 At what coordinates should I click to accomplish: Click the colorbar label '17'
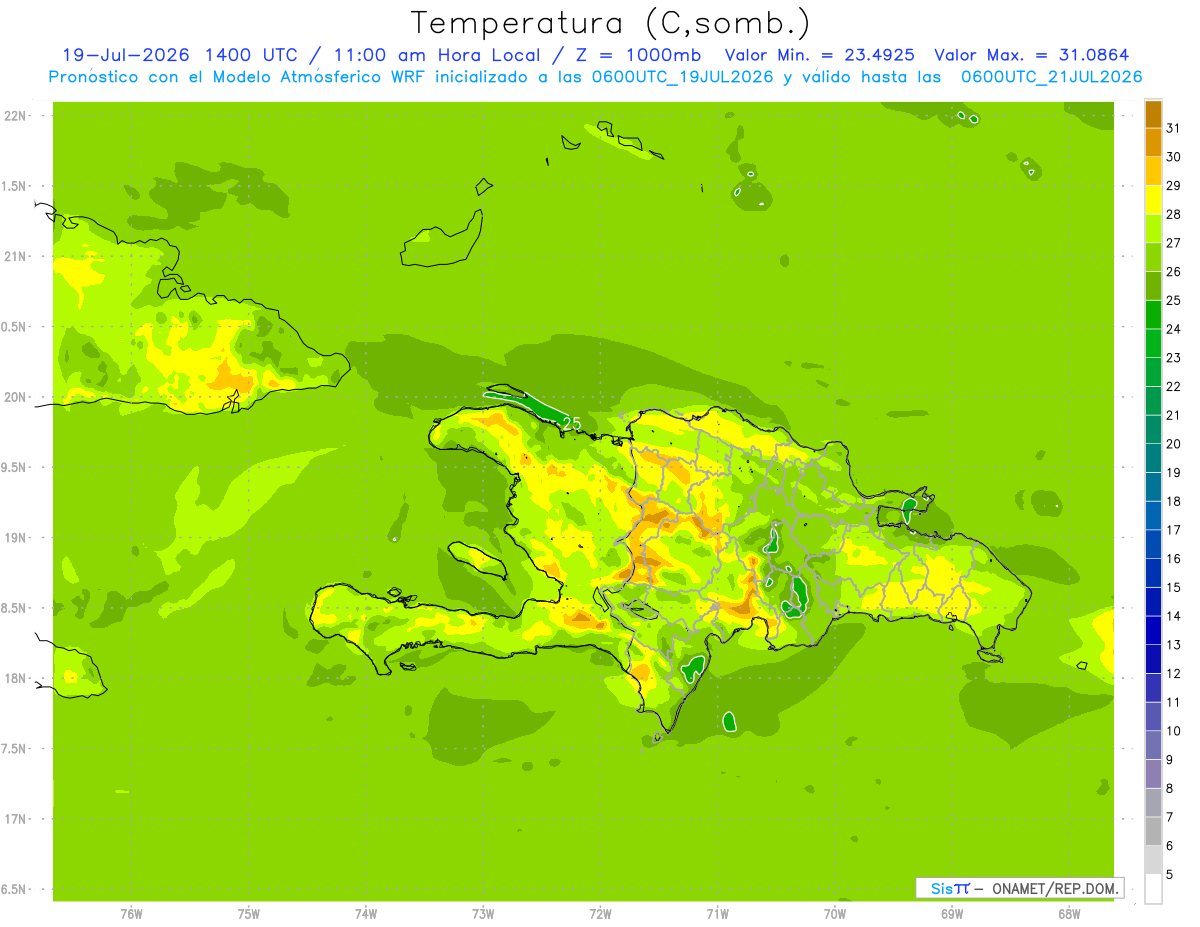click(x=1174, y=530)
